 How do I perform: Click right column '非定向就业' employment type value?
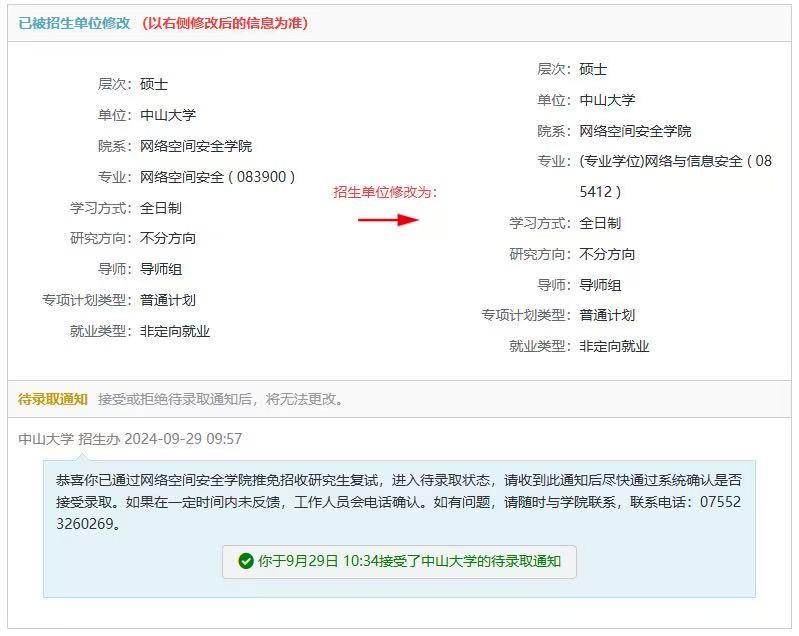(x=614, y=347)
